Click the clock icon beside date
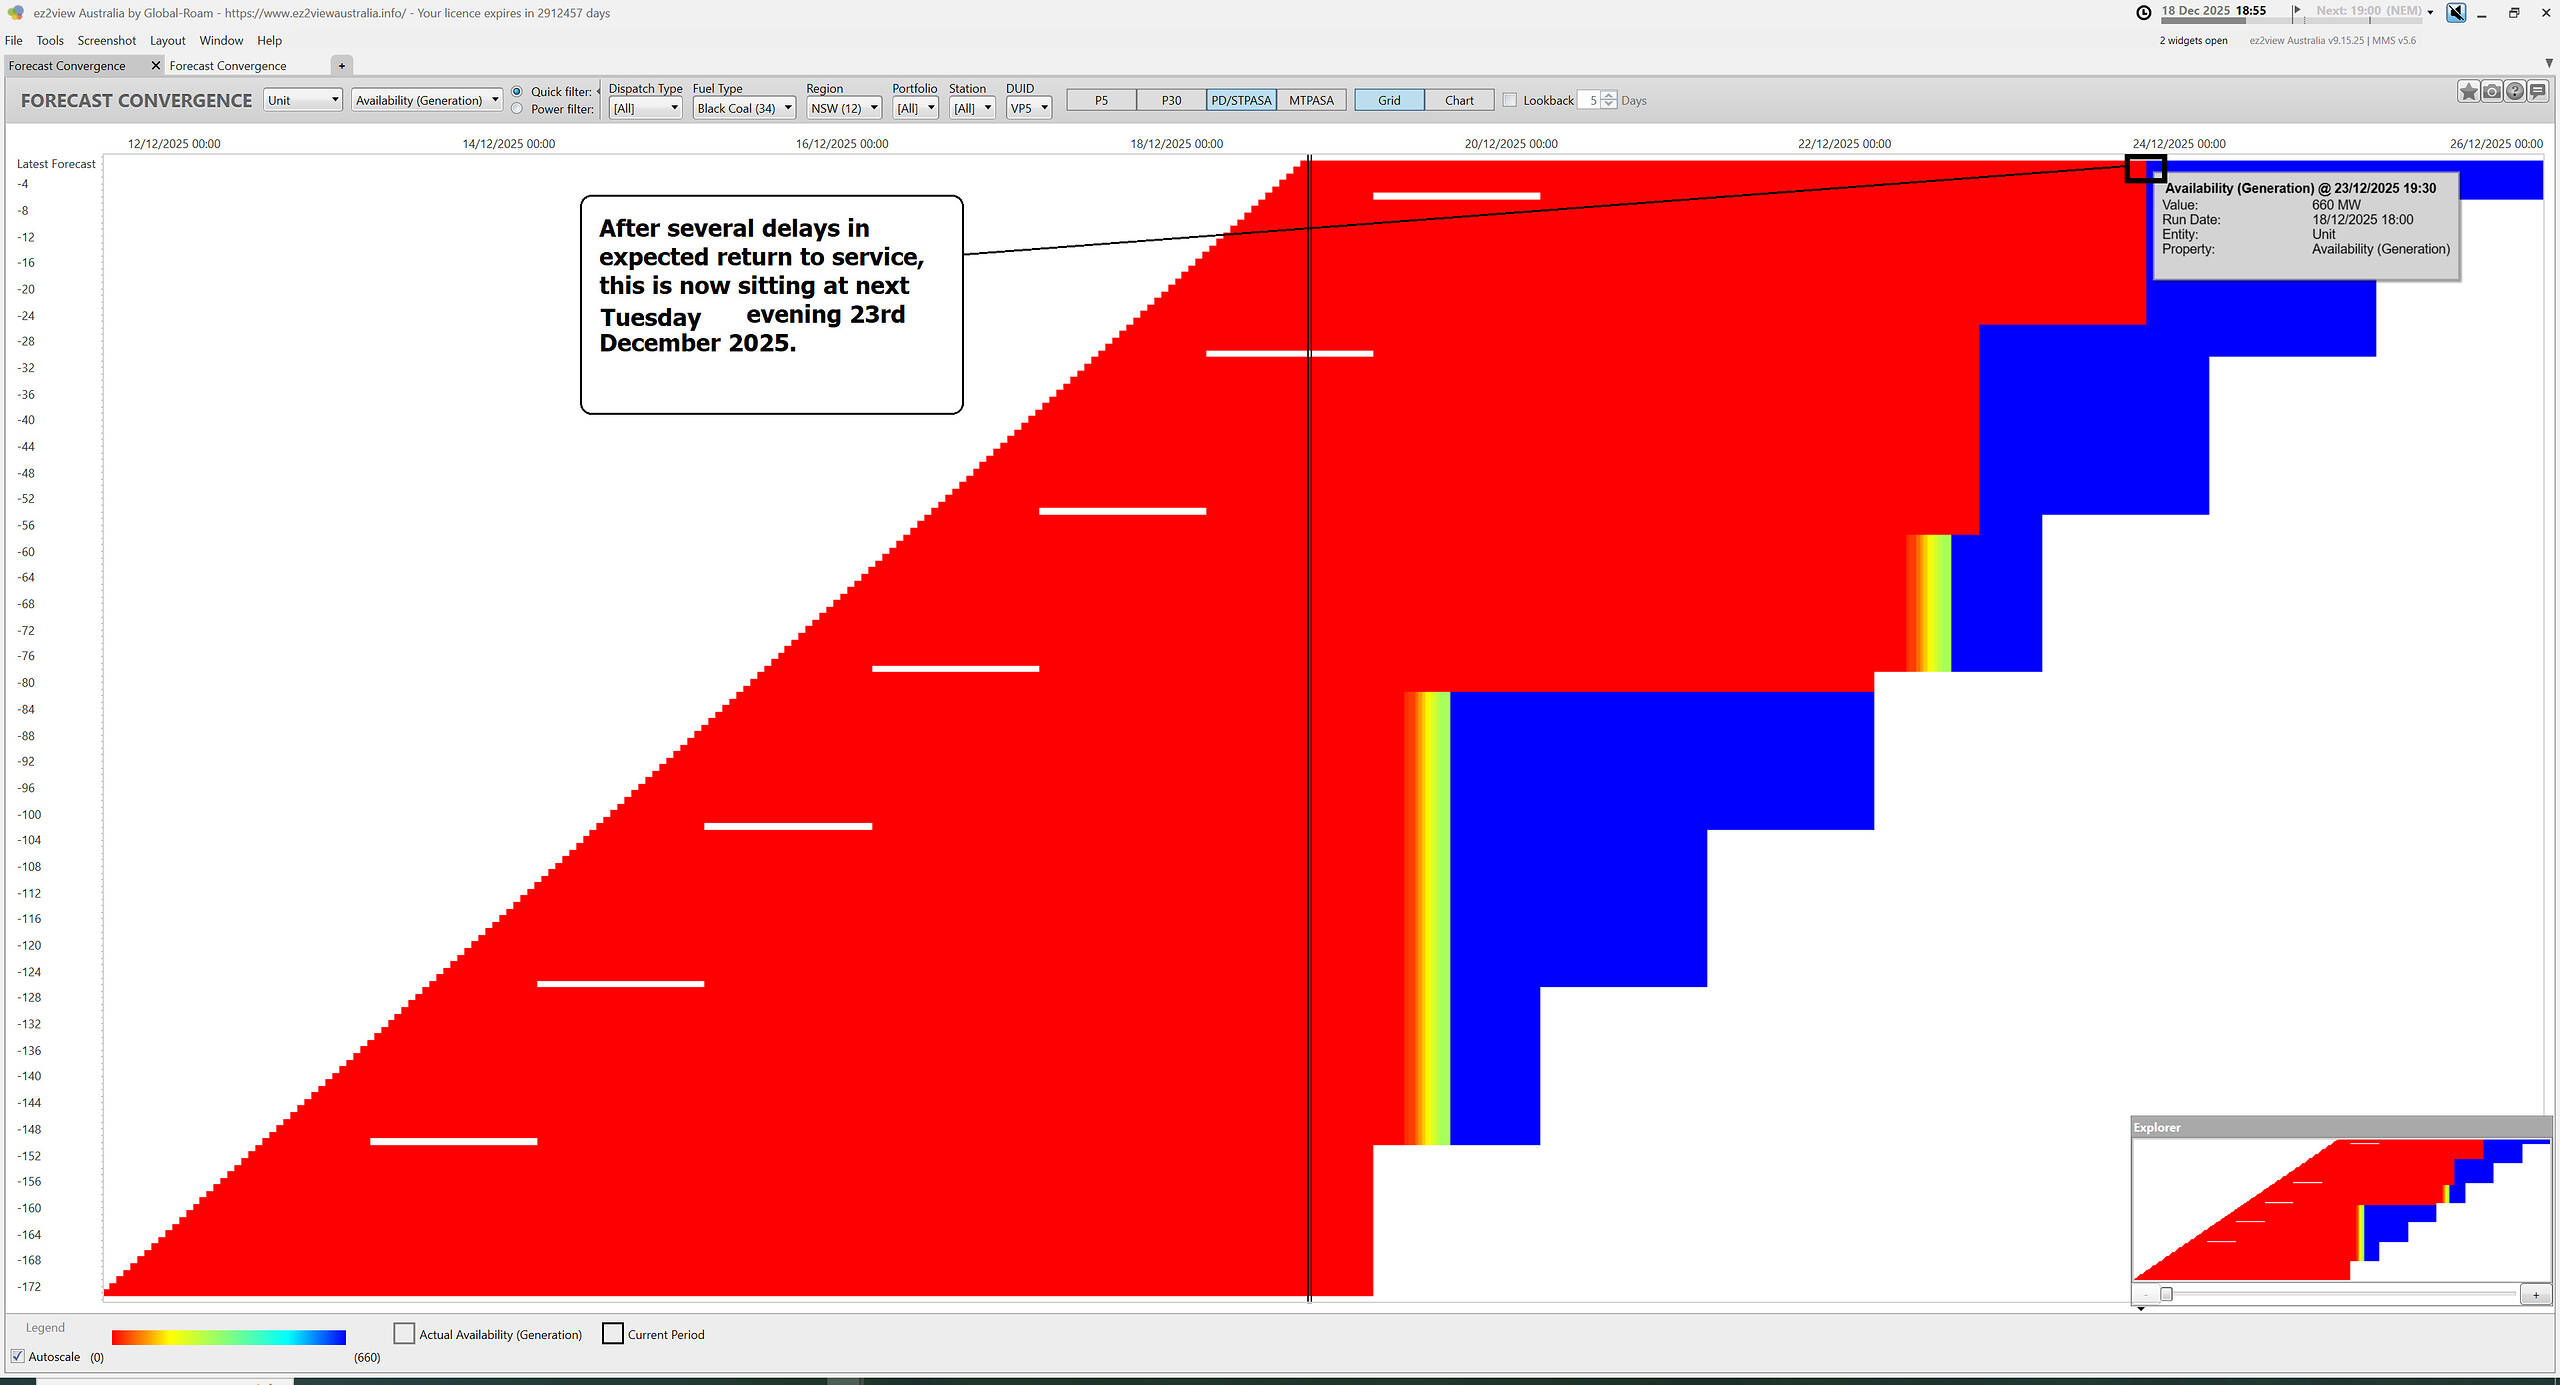The image size is (2560, 1385). pyautogui.click(x=2144, y=13)
